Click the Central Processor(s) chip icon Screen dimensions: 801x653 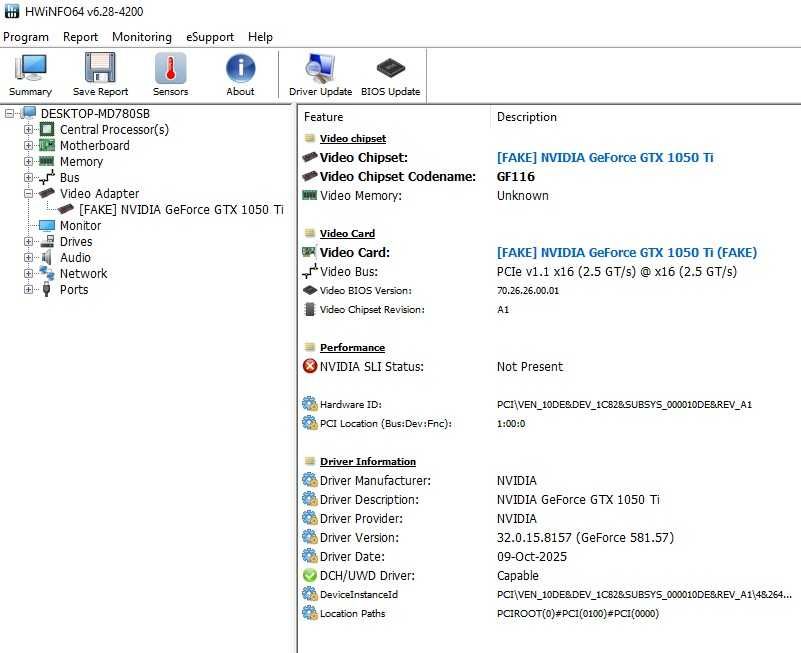[46, 129]
